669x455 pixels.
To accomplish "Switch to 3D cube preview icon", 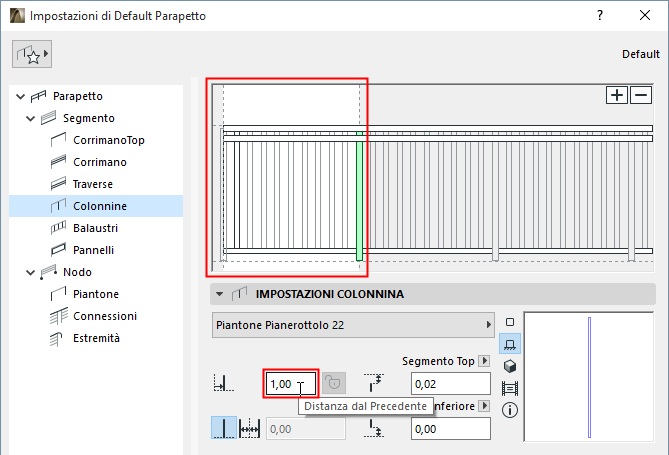I will coord(510,366).
